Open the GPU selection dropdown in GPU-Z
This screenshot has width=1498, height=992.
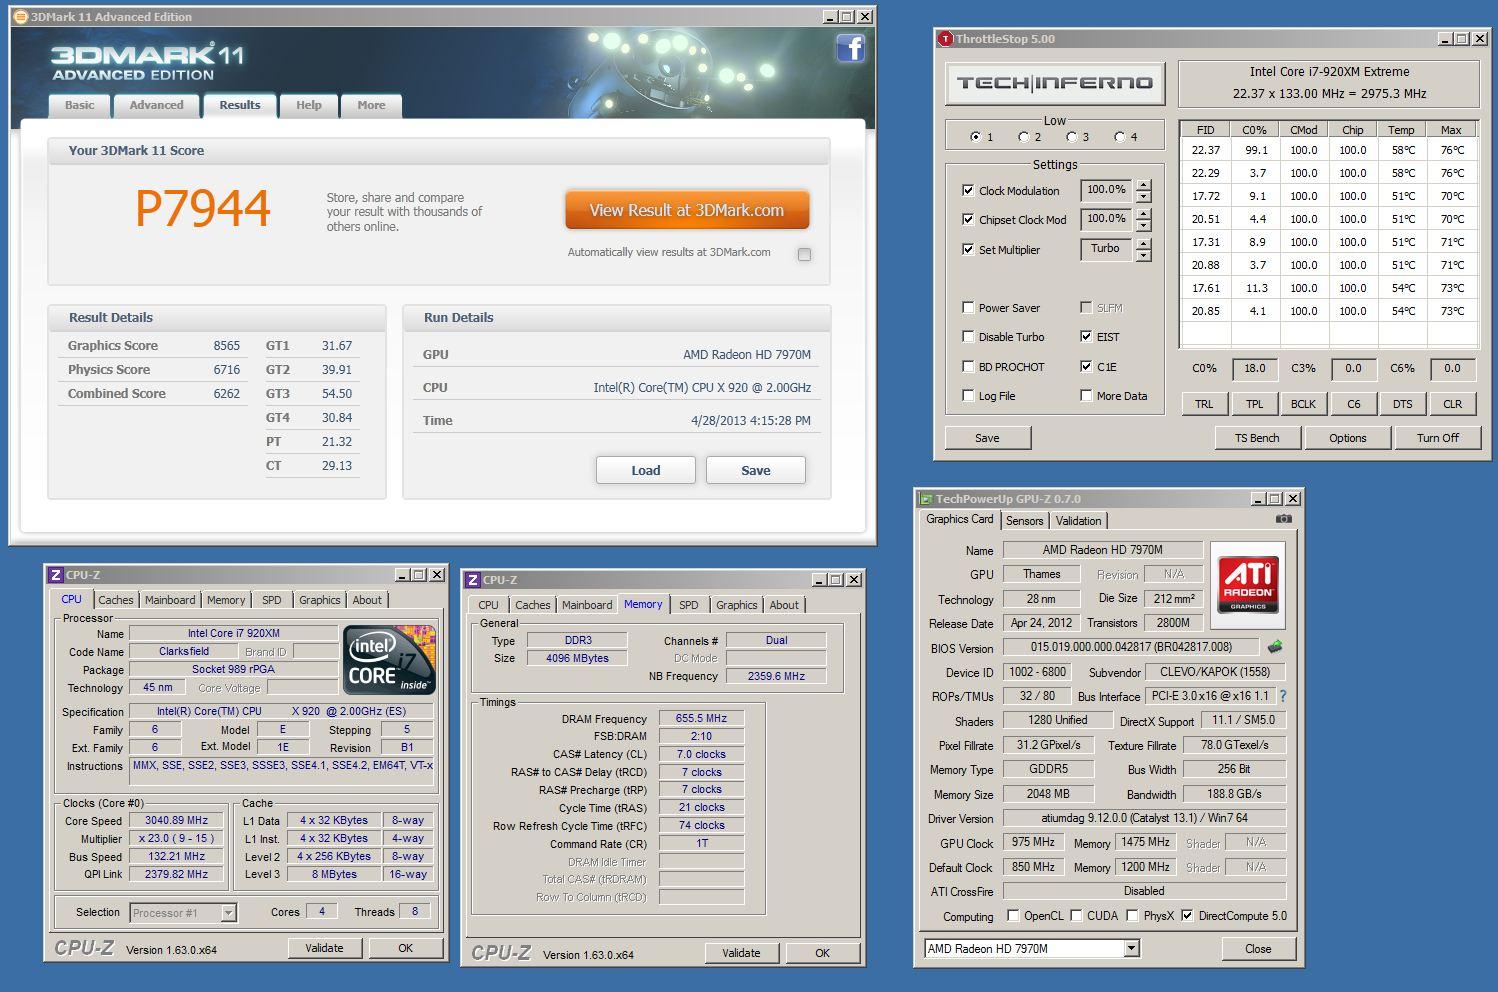pyautogui.click(x=1131, y=948)
